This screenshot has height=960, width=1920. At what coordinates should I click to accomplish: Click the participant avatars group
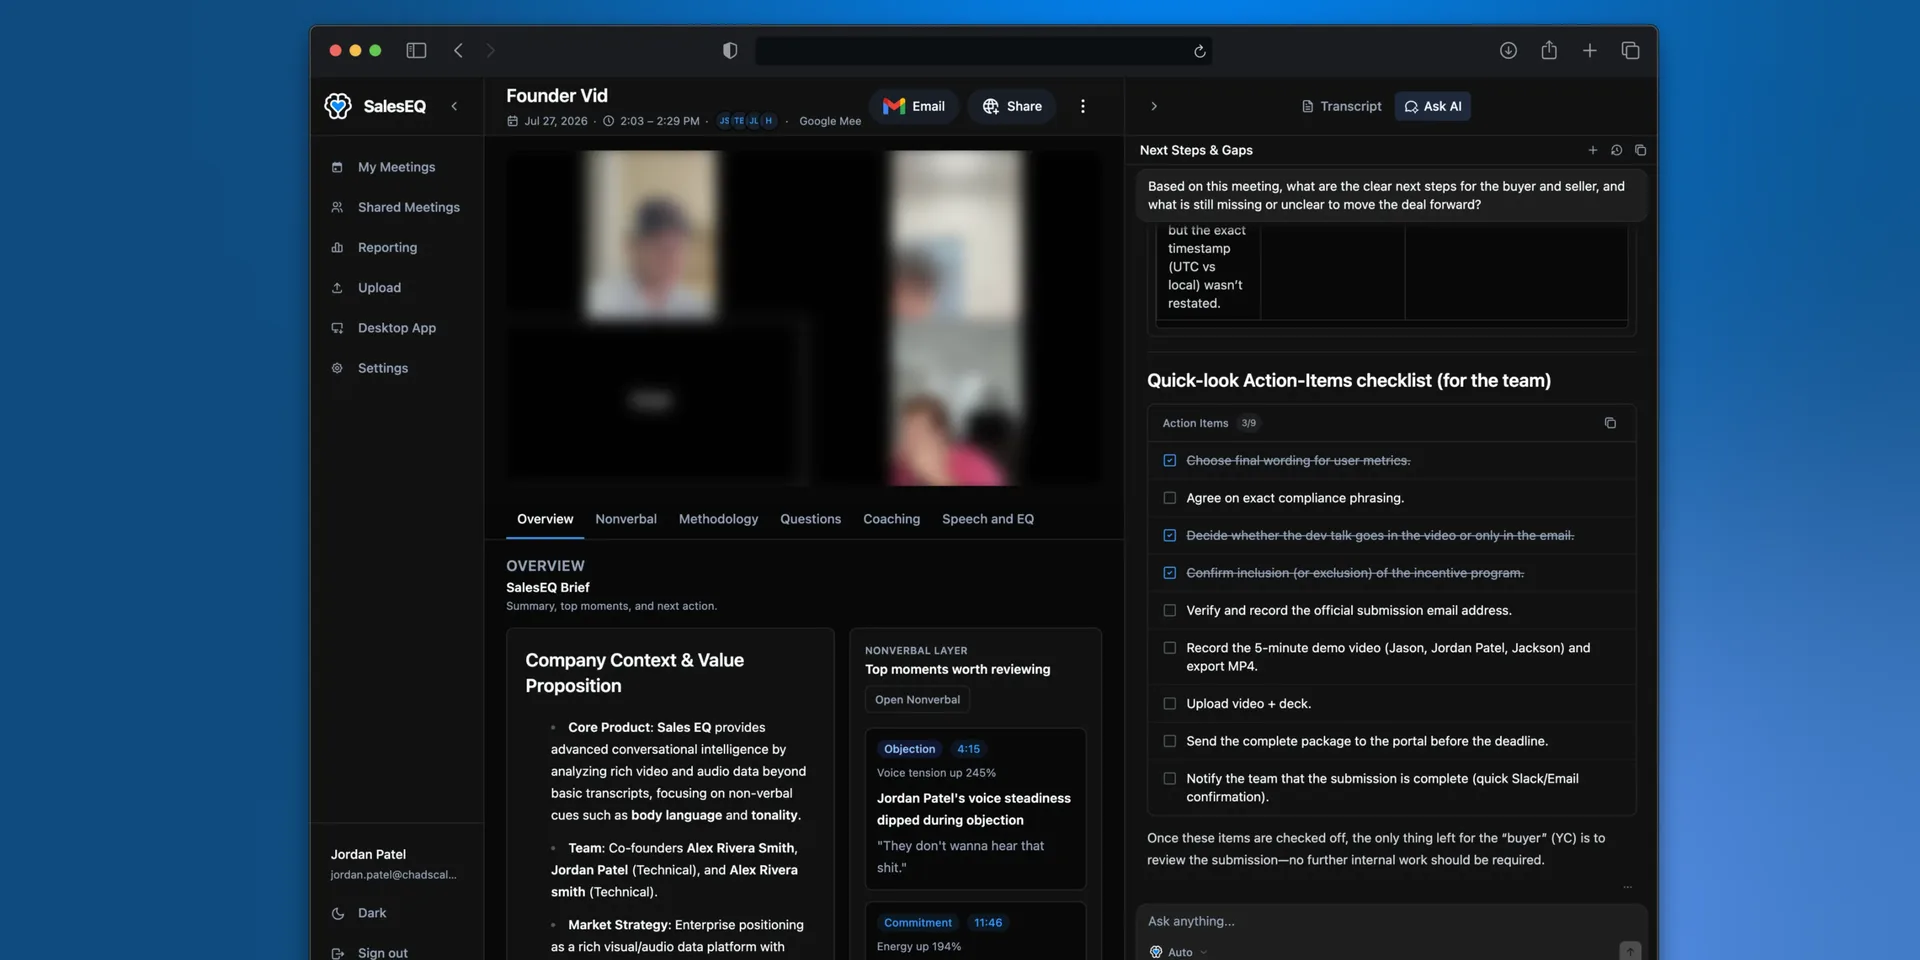tap(746, 121)
